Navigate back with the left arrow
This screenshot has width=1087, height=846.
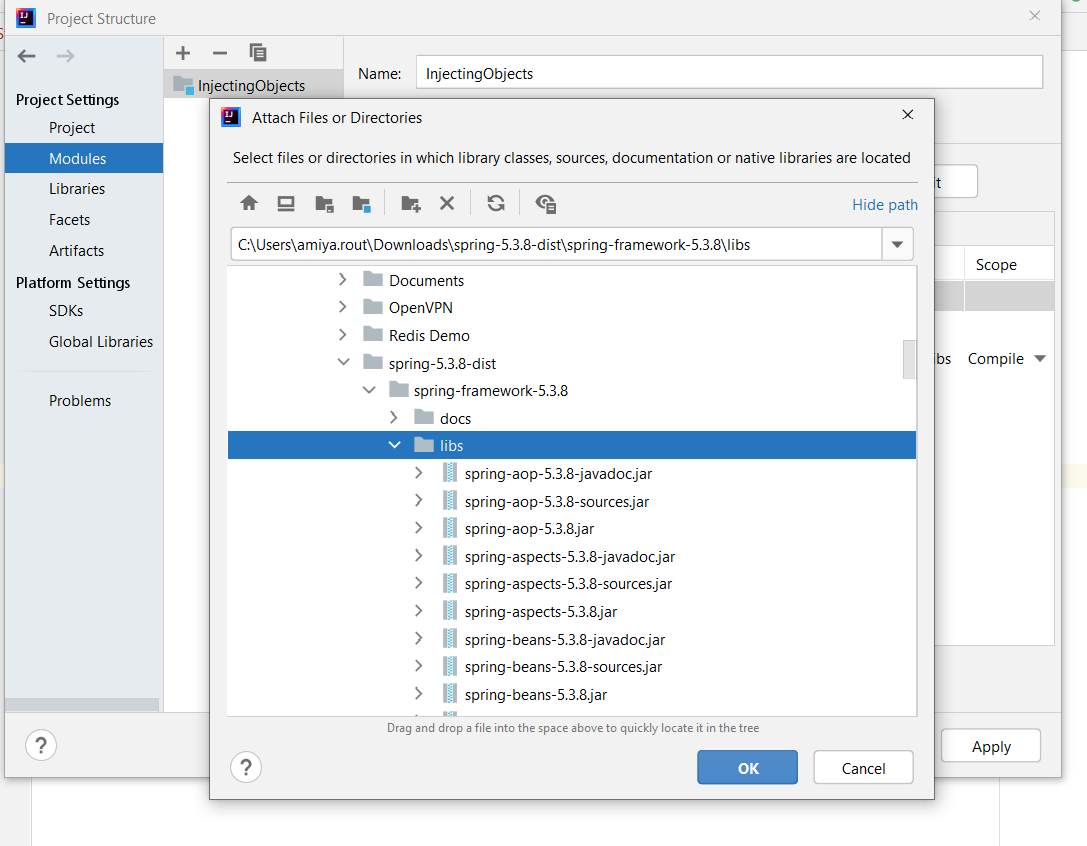[x=26, y=55]
